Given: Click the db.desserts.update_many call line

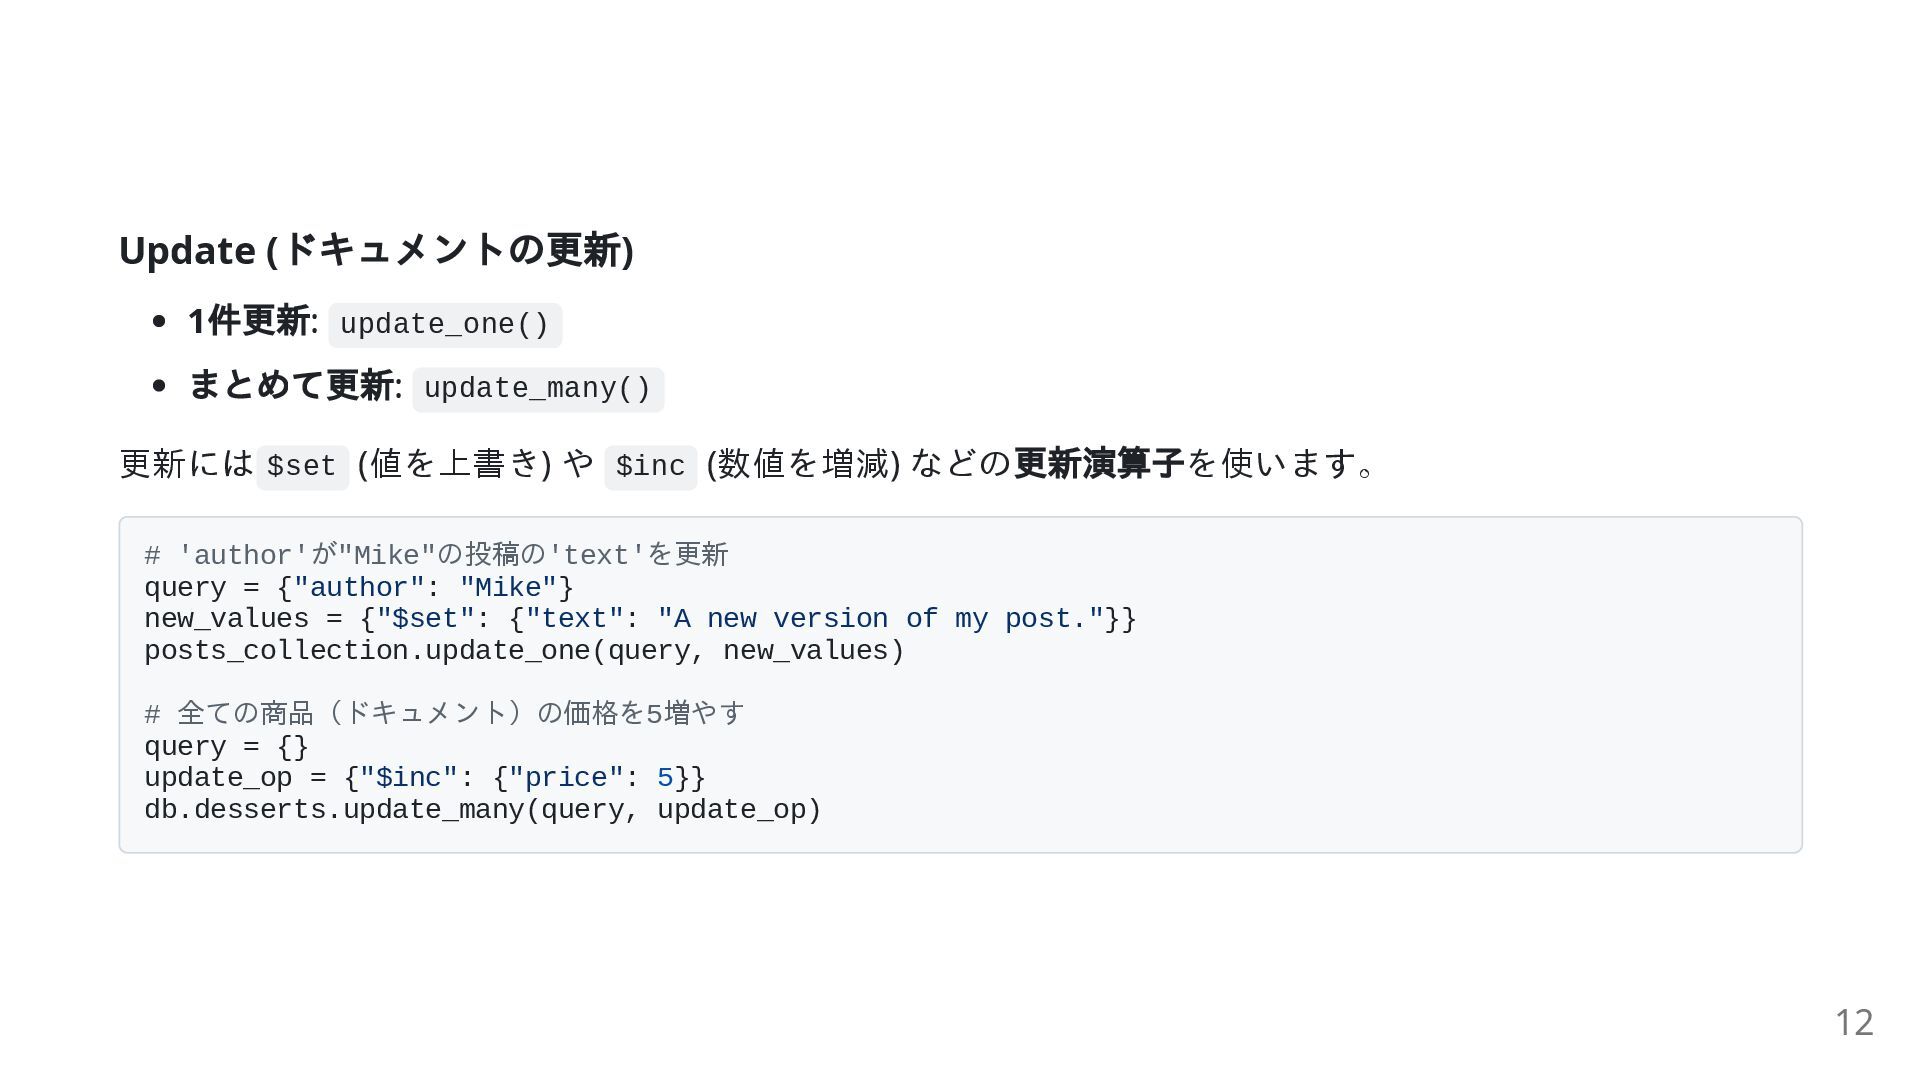Looking at the screenshot, I should pos(483,810).
